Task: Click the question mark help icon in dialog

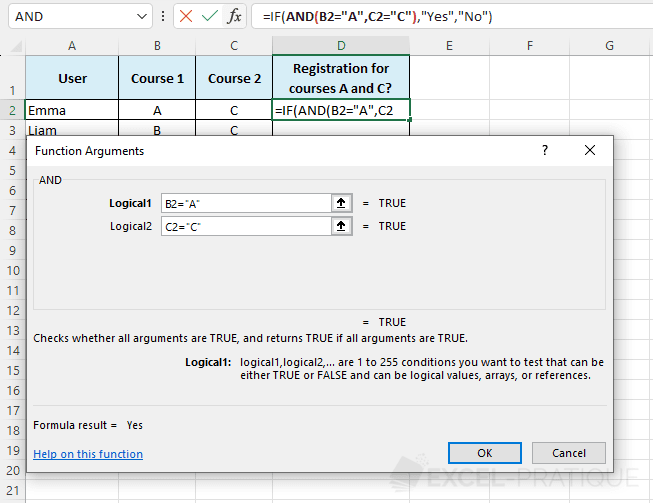Action: [x=545, y=150]
